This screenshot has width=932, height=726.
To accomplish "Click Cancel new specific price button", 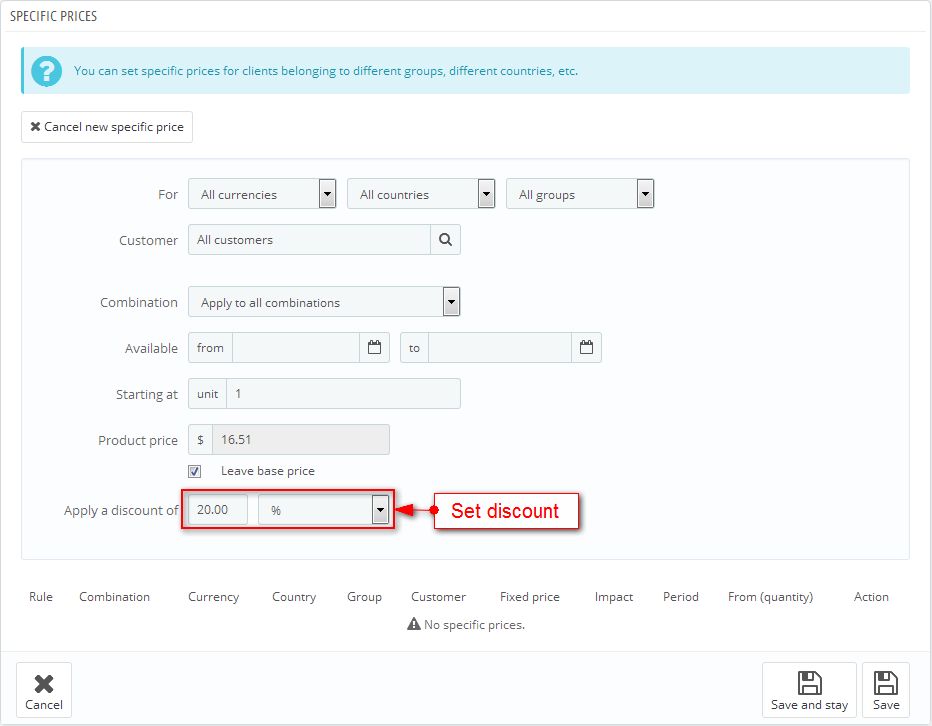I will (x=107, y=127).
